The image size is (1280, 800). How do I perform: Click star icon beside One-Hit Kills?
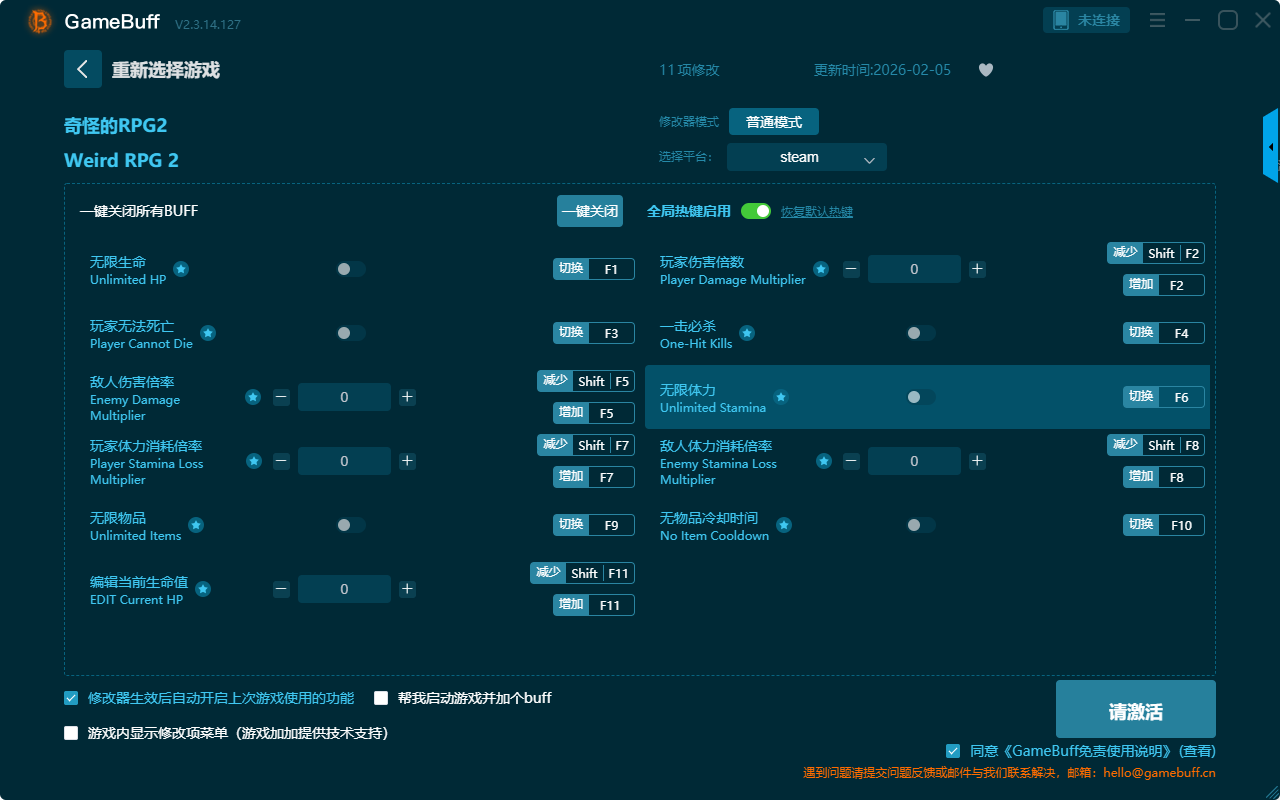pyautogui.click(x=747, y=333)
